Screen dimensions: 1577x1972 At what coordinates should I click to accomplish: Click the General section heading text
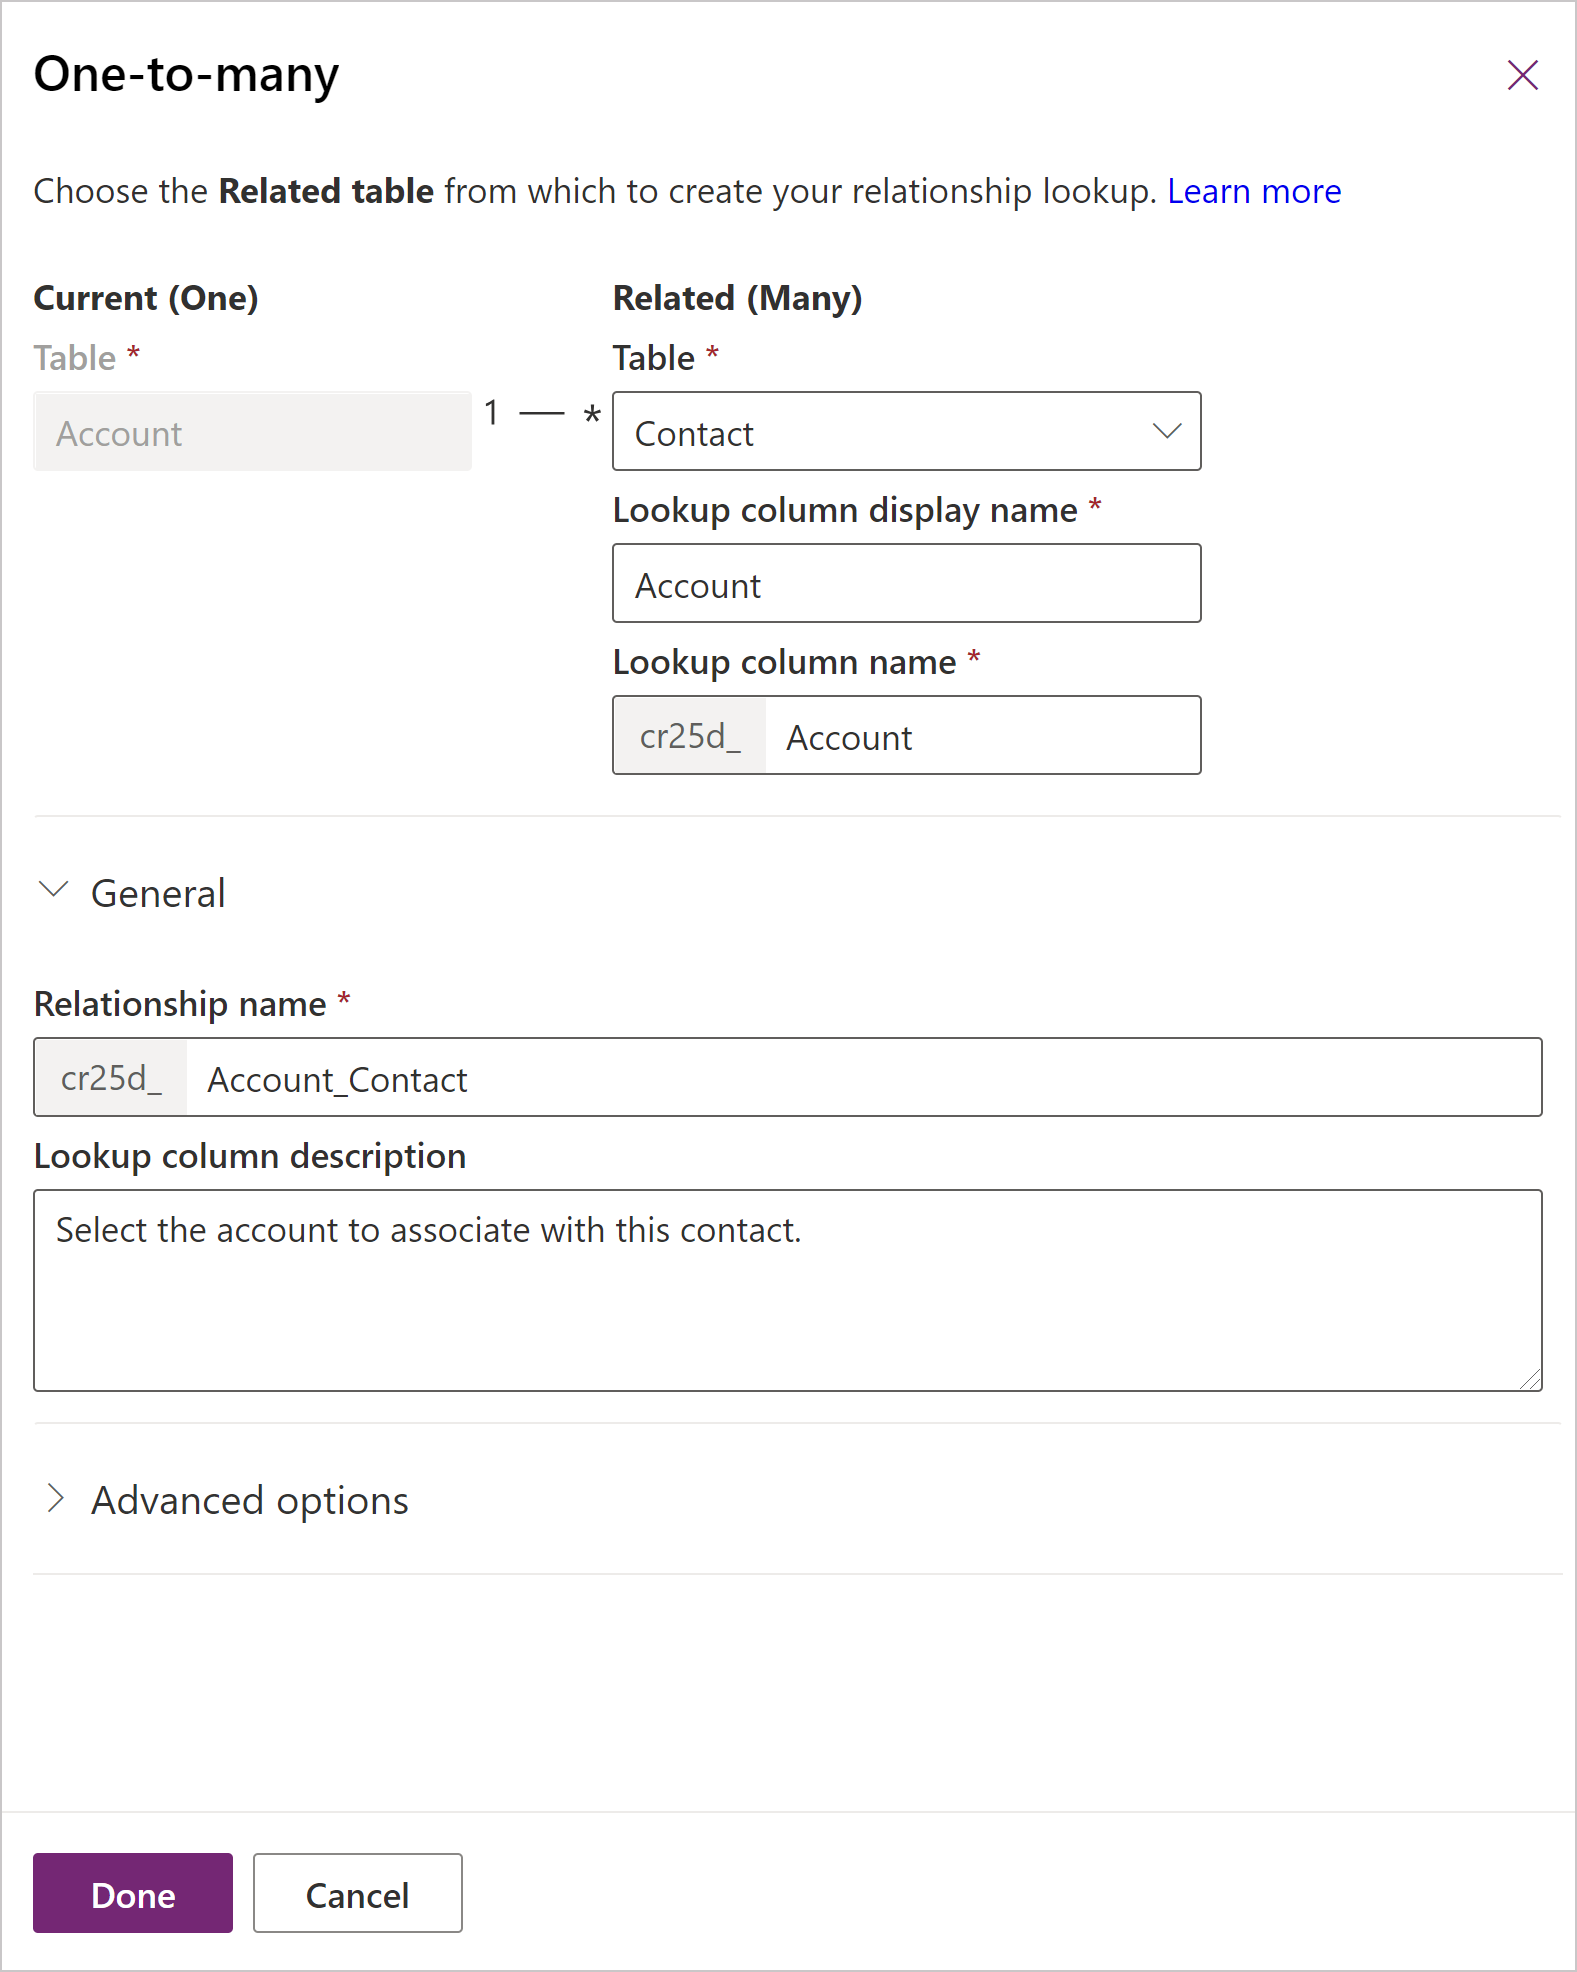pos(158,893)
